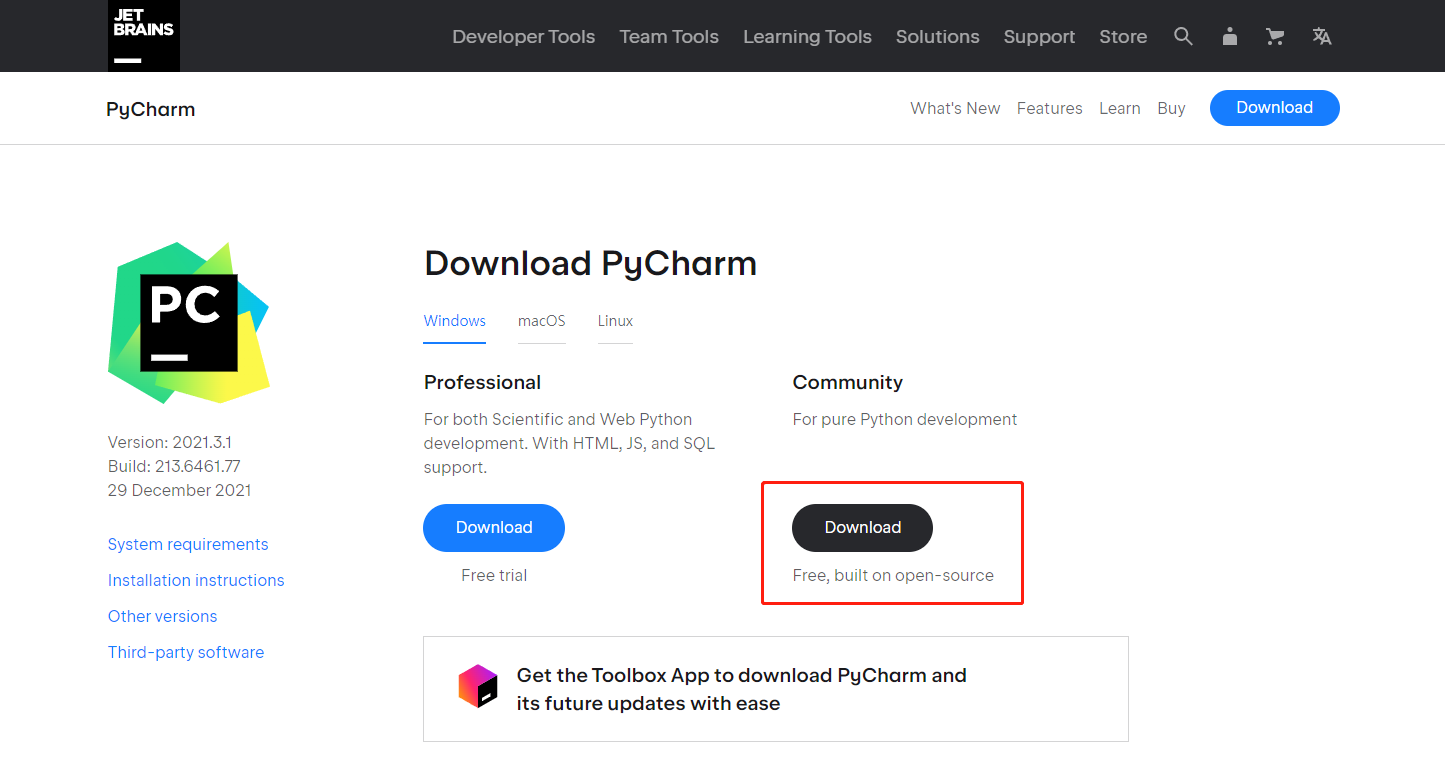1445x769 pixels.
Task: Click the Community heading
Action: tap(847, 382)
